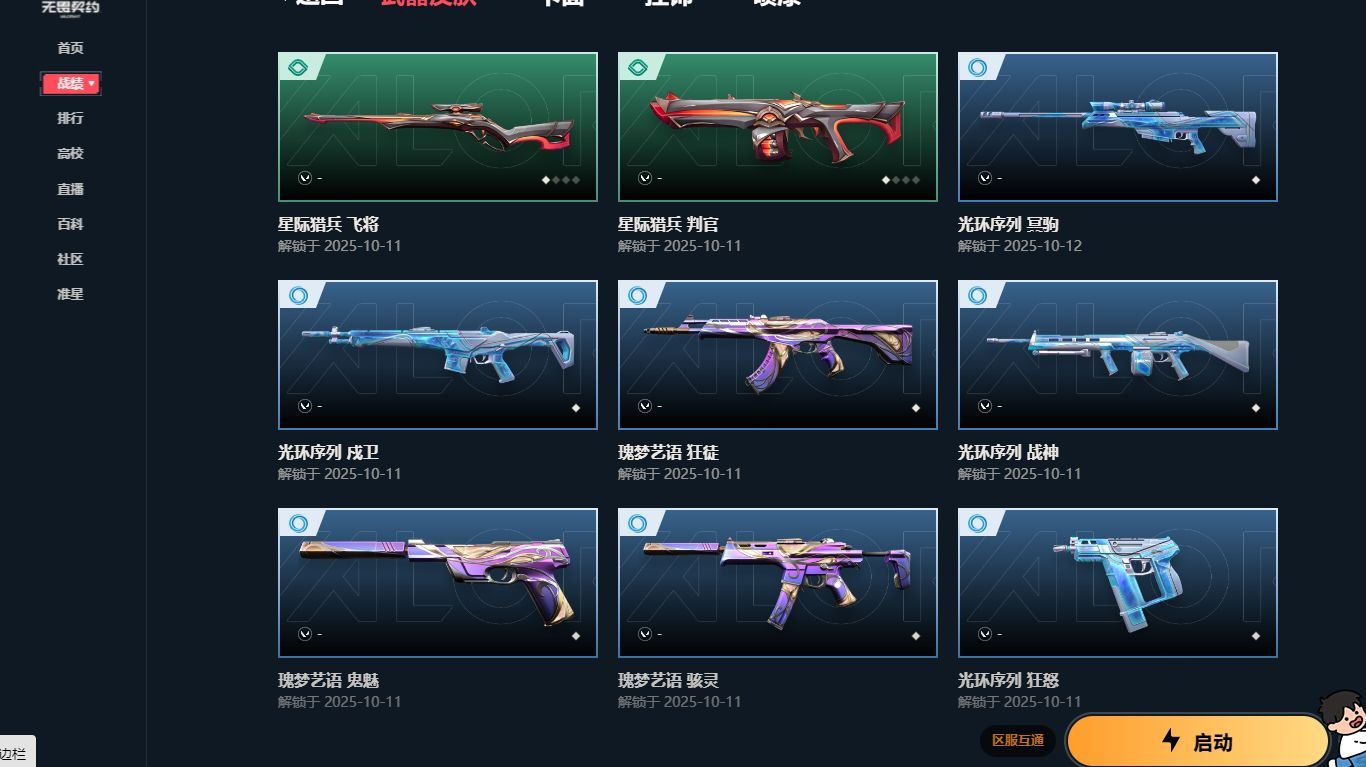Image resolution: width=1366 pixels, height=767 pixels.
Task: Open the 光环序列 战神 skin thumbnail
Action: pos(1117,355)
